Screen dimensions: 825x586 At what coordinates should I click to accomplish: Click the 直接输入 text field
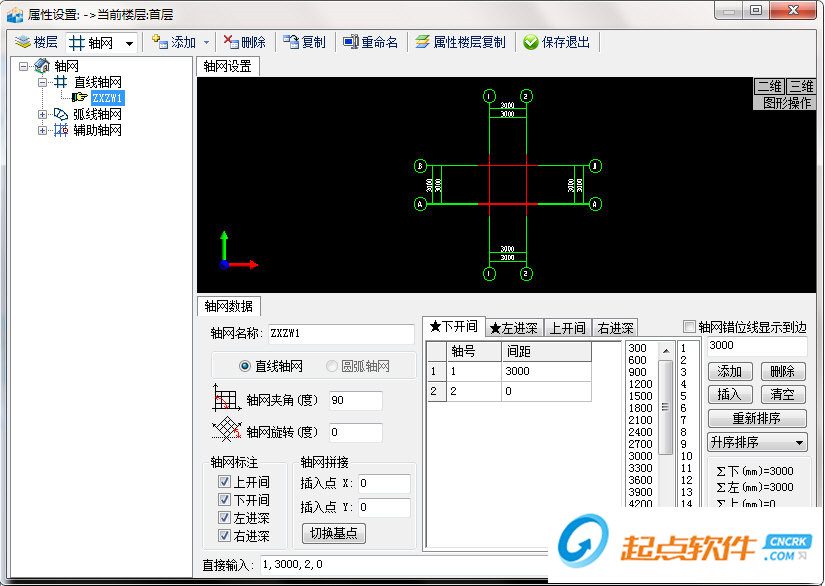point(403,564)
